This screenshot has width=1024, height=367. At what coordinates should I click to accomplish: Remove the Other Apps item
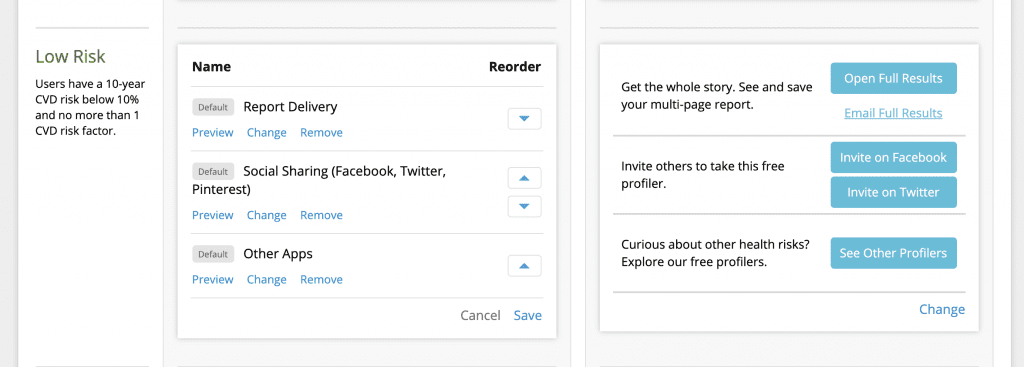[x=321, y=279]
